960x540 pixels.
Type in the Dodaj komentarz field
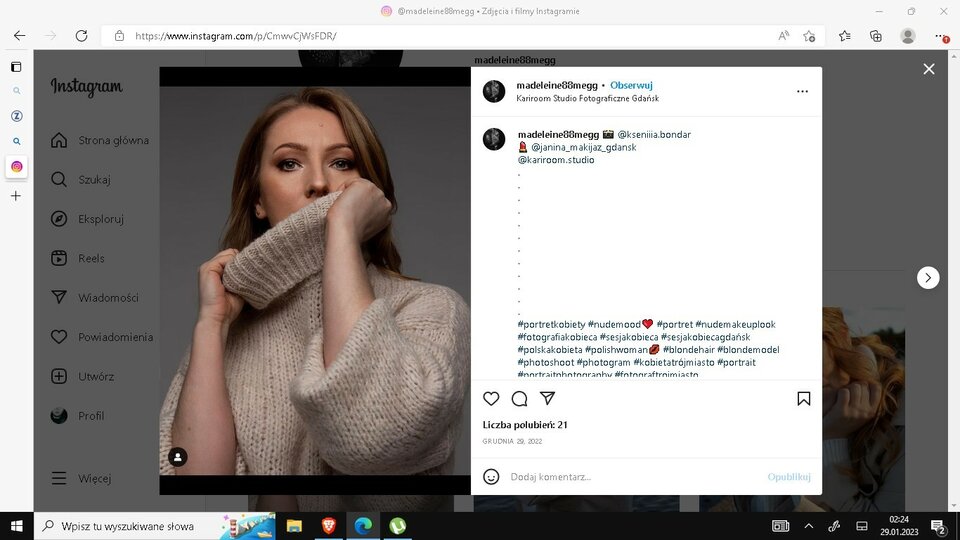coord(630,477)
